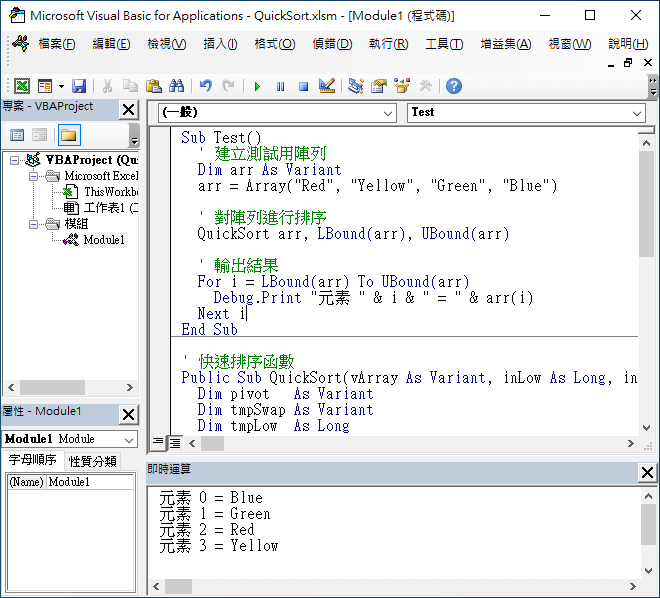Click the '元素 0 = Blue' output line

[x=211, y=498]
